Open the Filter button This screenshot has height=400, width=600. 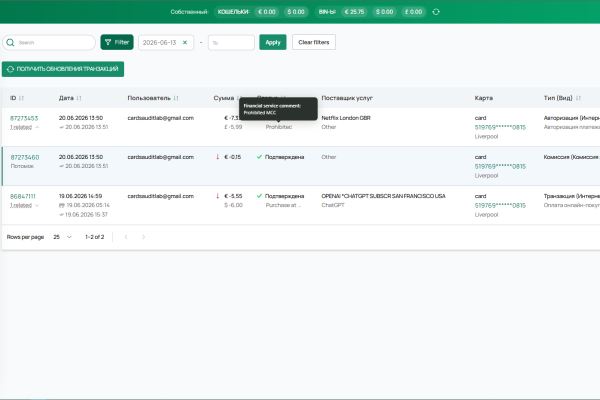117,42
